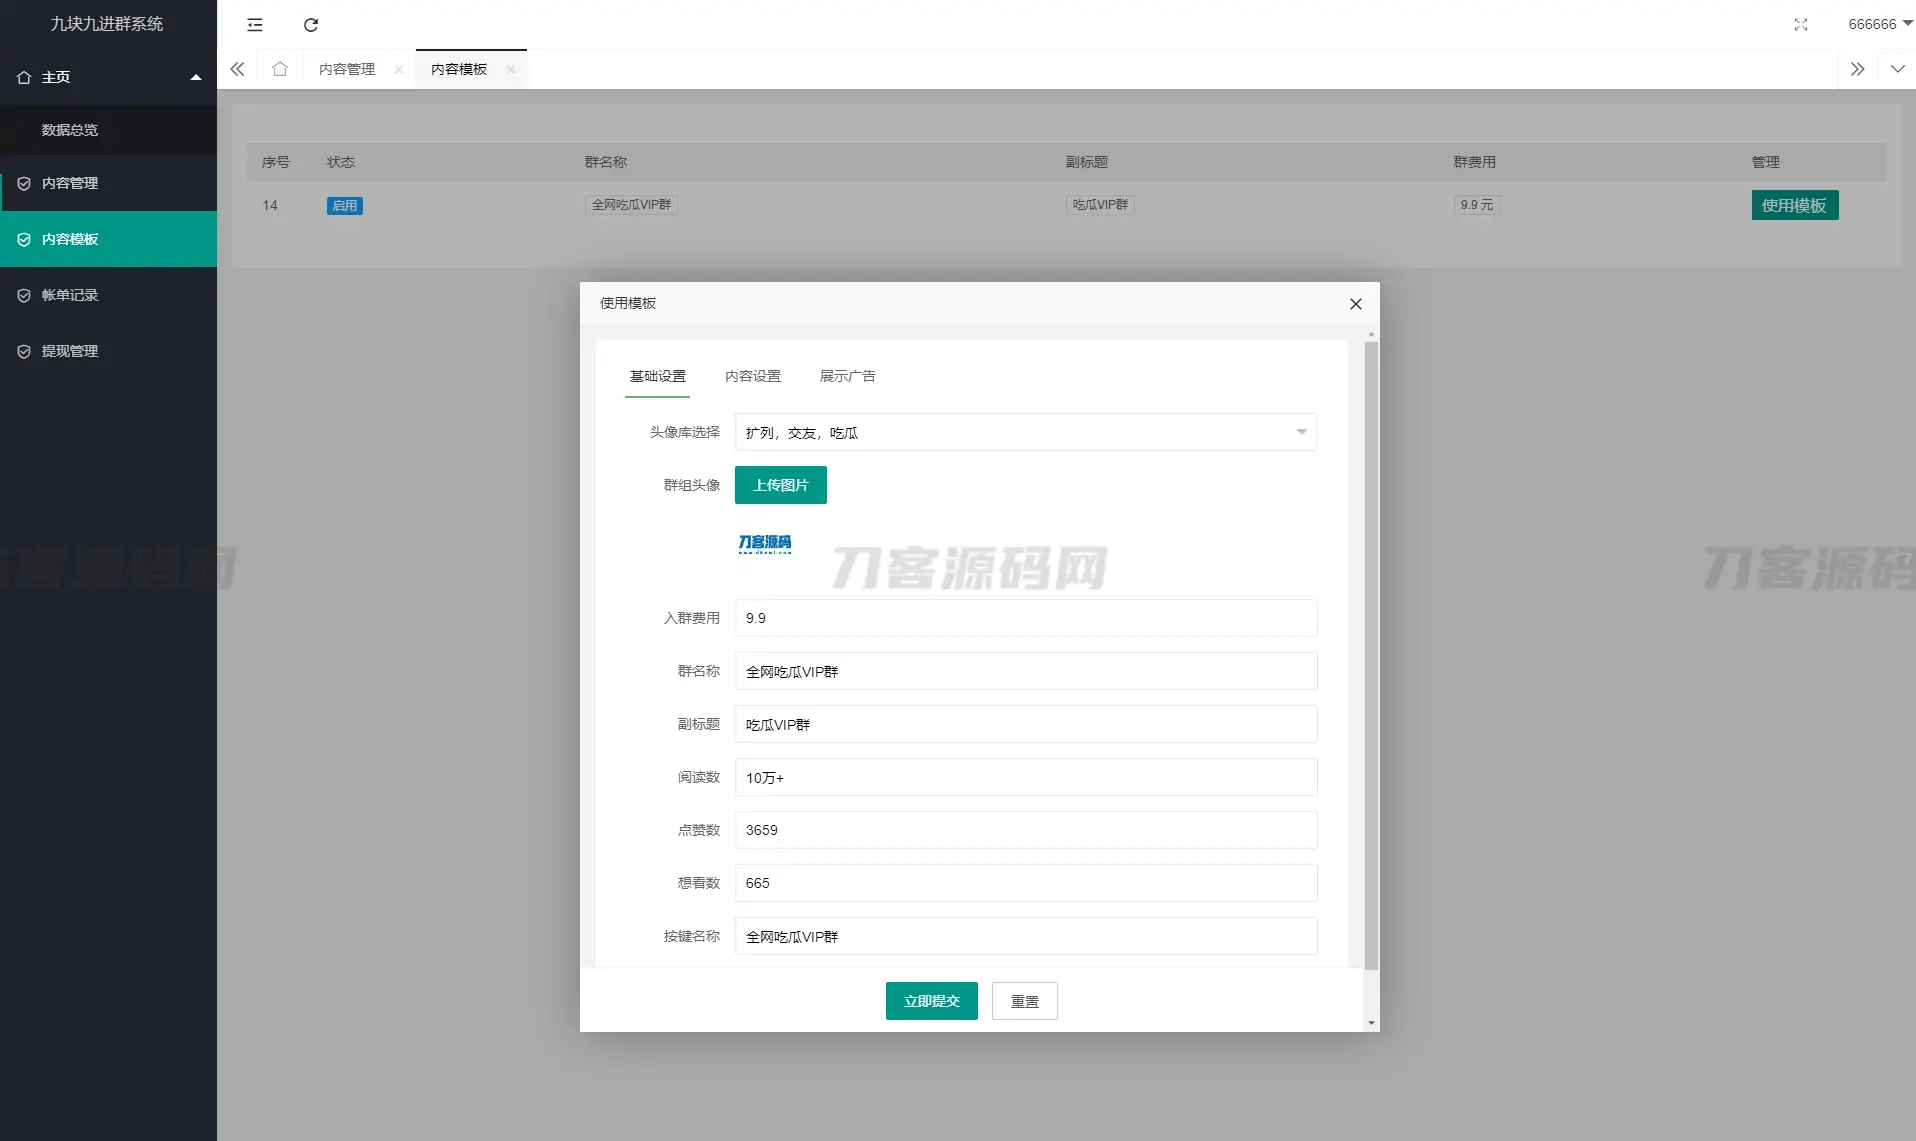Image resolution: width=1916 pixels, height=1141 pixels.
Task: Collapse the 主页 menu section
Action: [x=196, y=76]
